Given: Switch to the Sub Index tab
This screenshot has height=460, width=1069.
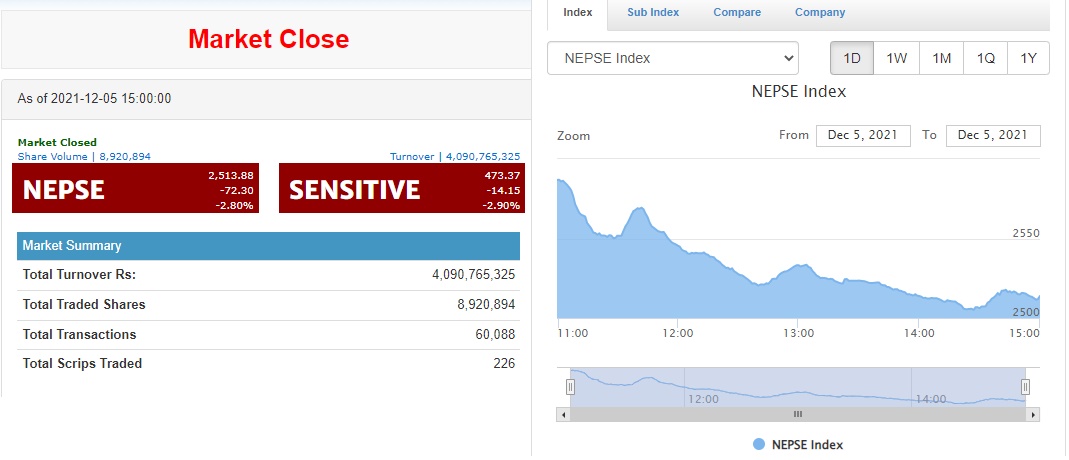Looking at the screenshot, I should pyautogui.click(x=653, y=13).
